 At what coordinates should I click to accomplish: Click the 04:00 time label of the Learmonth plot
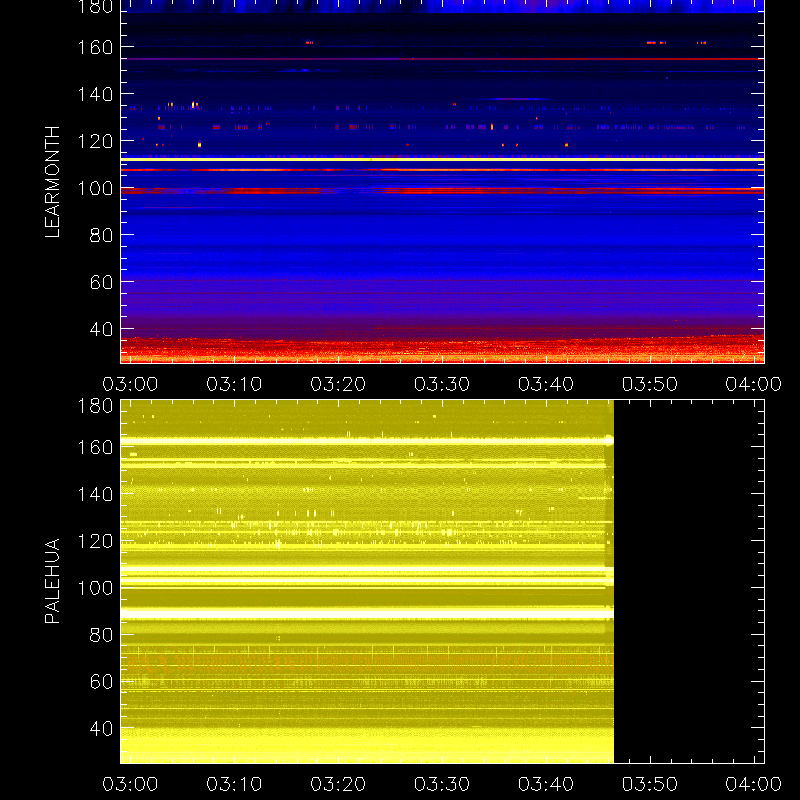pos(754,384)
